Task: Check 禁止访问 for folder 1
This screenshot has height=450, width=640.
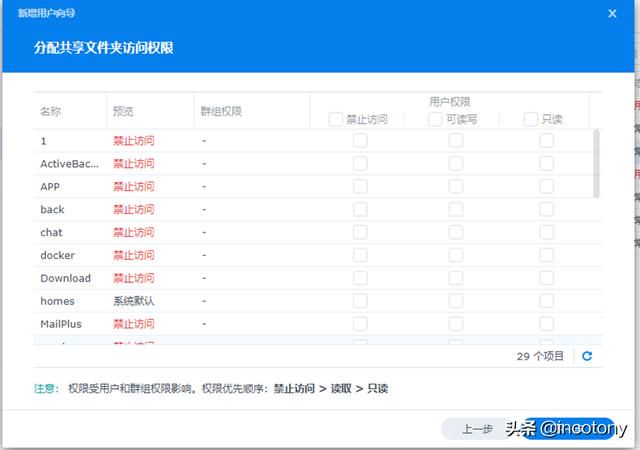Action: (x=360, y=140)
